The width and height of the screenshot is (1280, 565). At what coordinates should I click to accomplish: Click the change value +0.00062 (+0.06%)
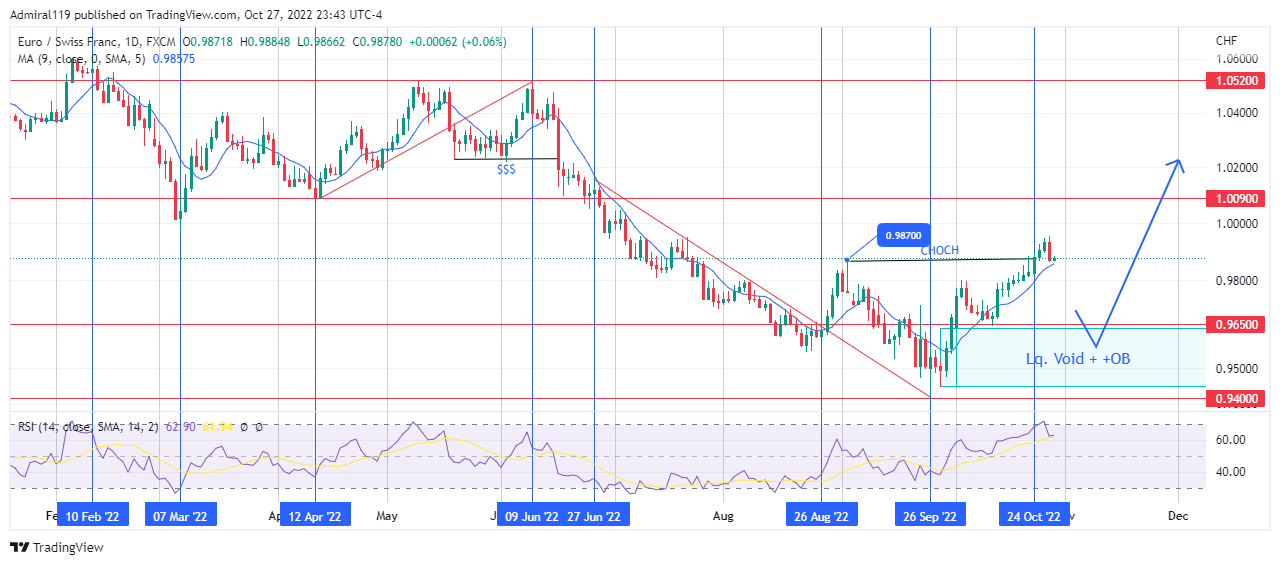tap(456, 42)
